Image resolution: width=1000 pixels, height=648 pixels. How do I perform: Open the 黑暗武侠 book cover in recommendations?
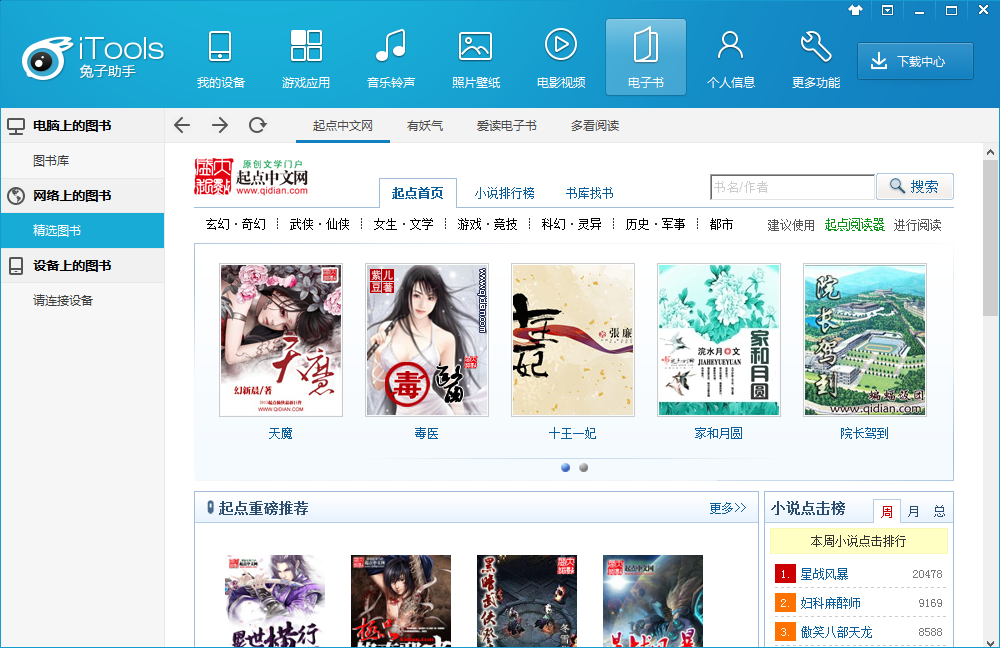click(x=527, y=601)
